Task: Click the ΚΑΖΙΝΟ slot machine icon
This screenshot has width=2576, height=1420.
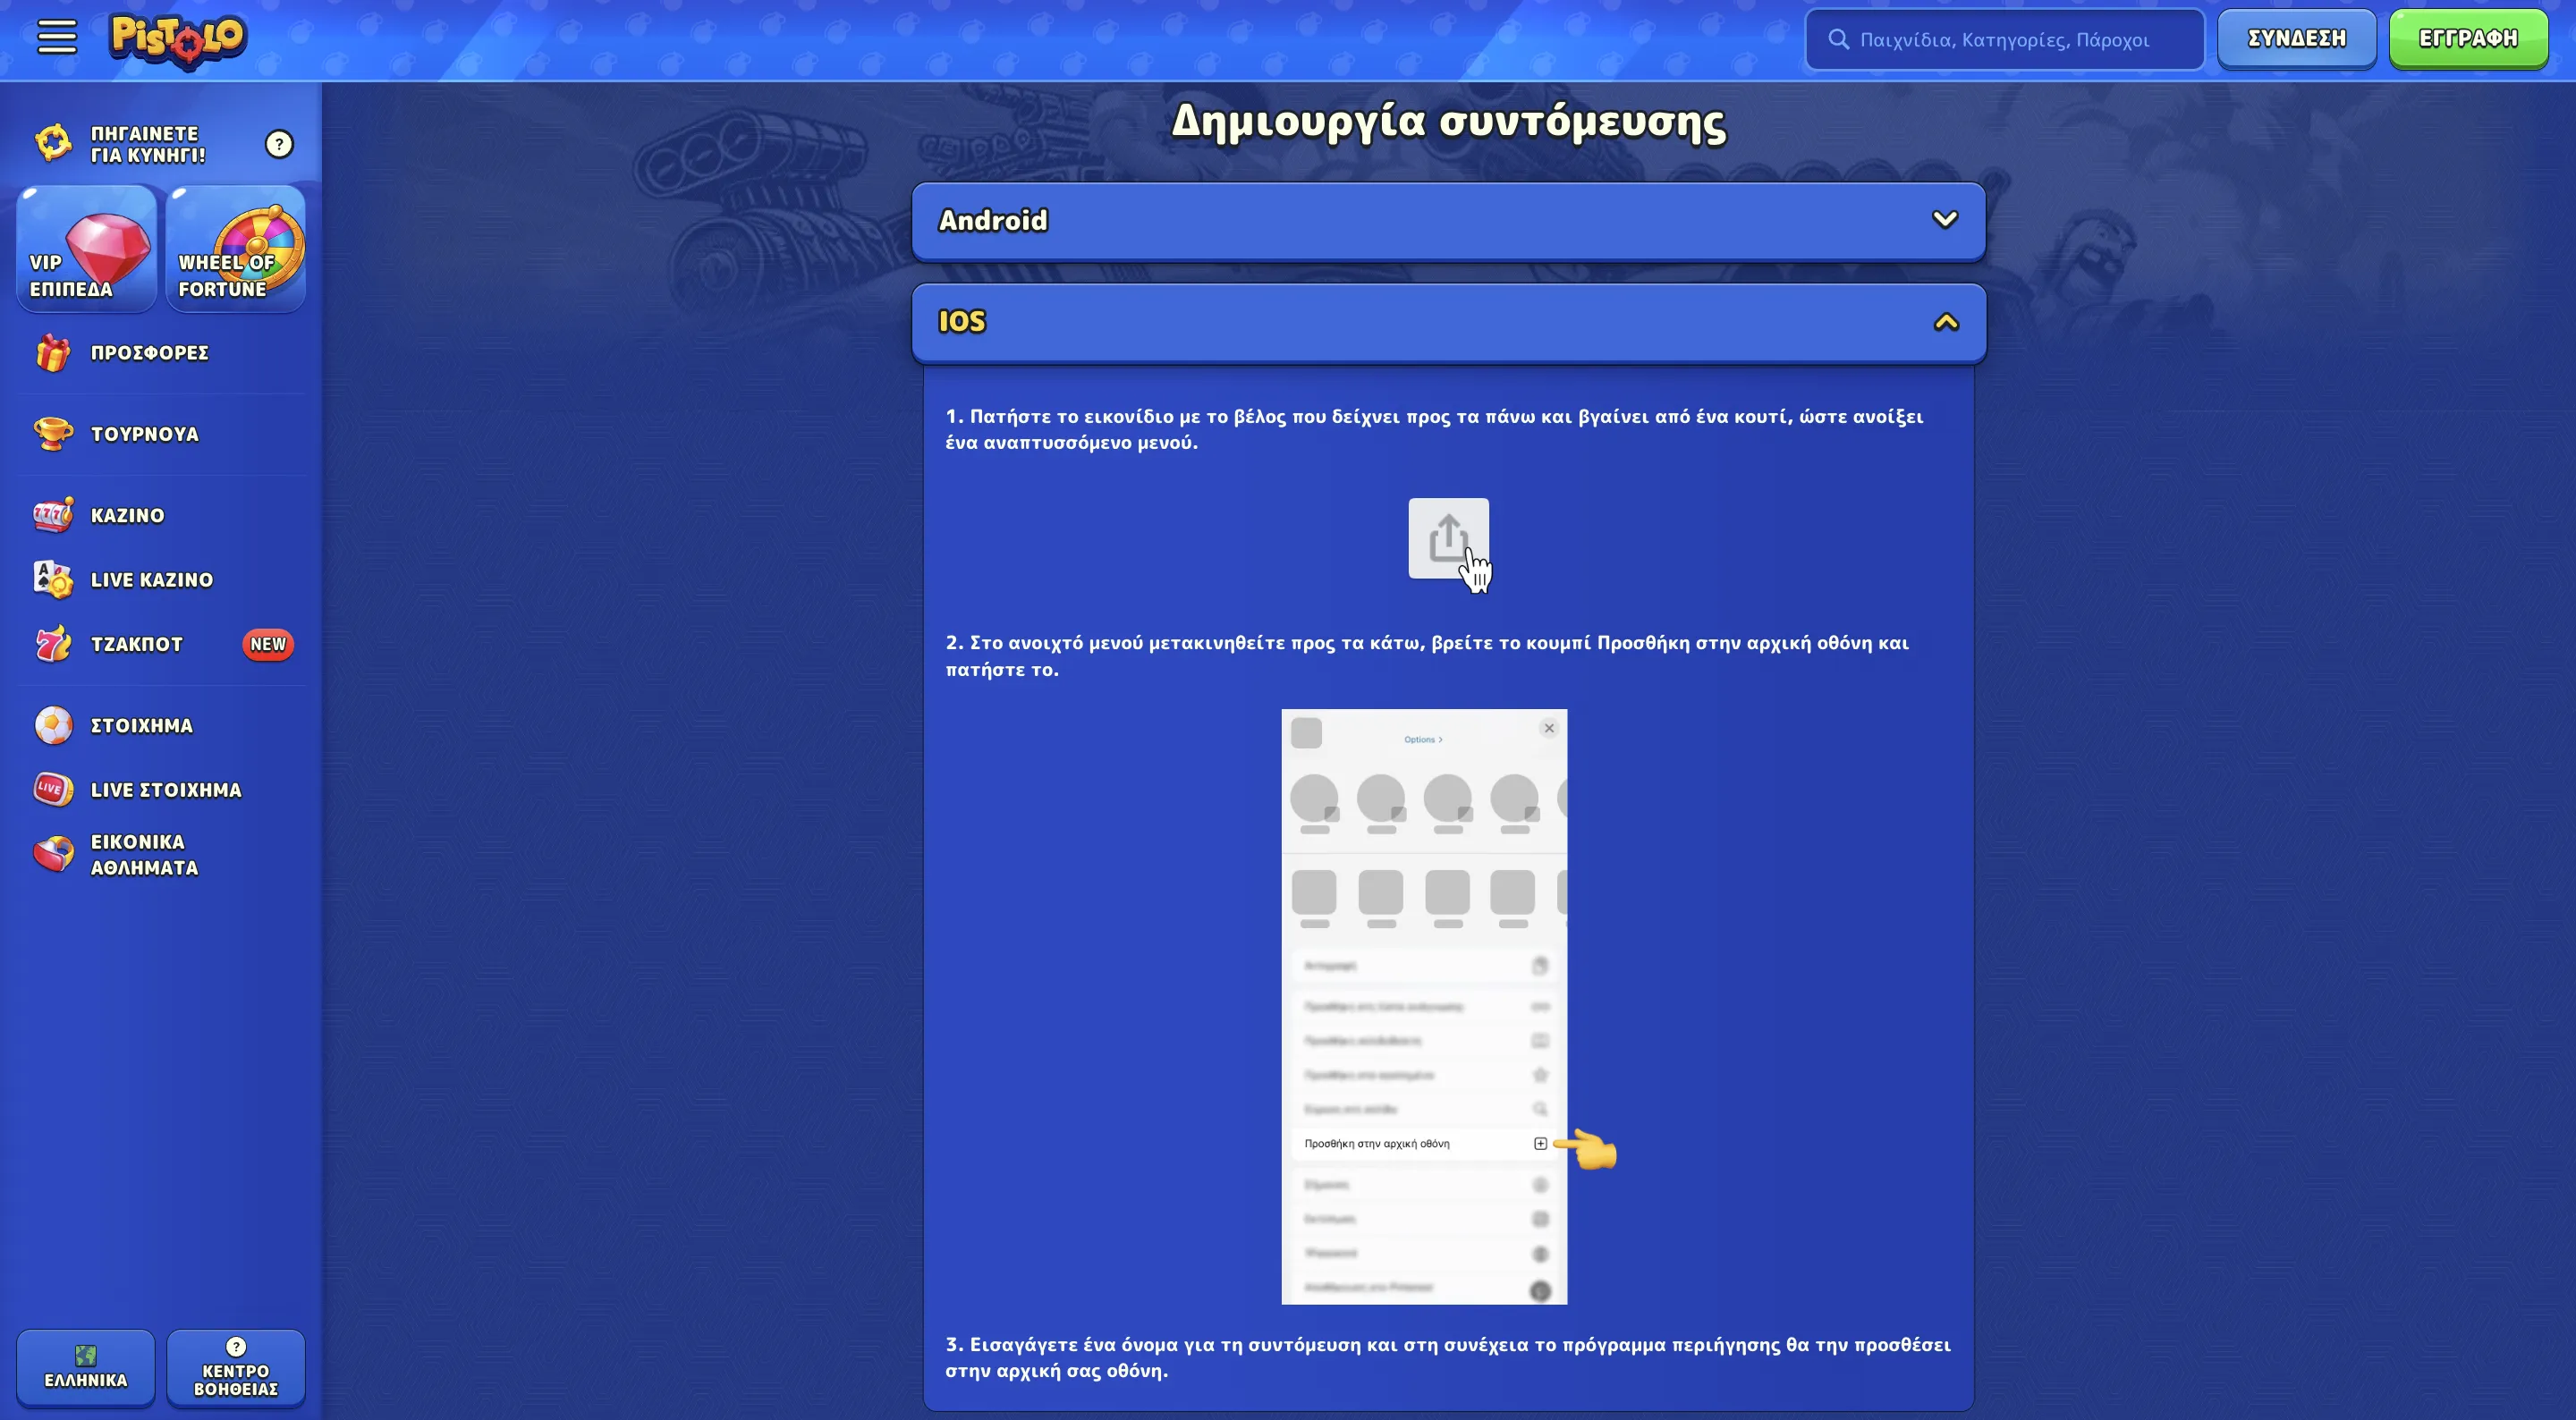Action: coord(53,515)
